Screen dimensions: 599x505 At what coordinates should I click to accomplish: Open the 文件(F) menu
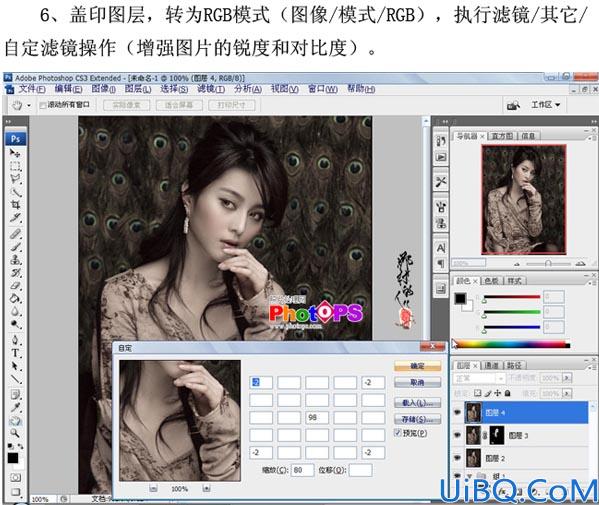(32, 89)
